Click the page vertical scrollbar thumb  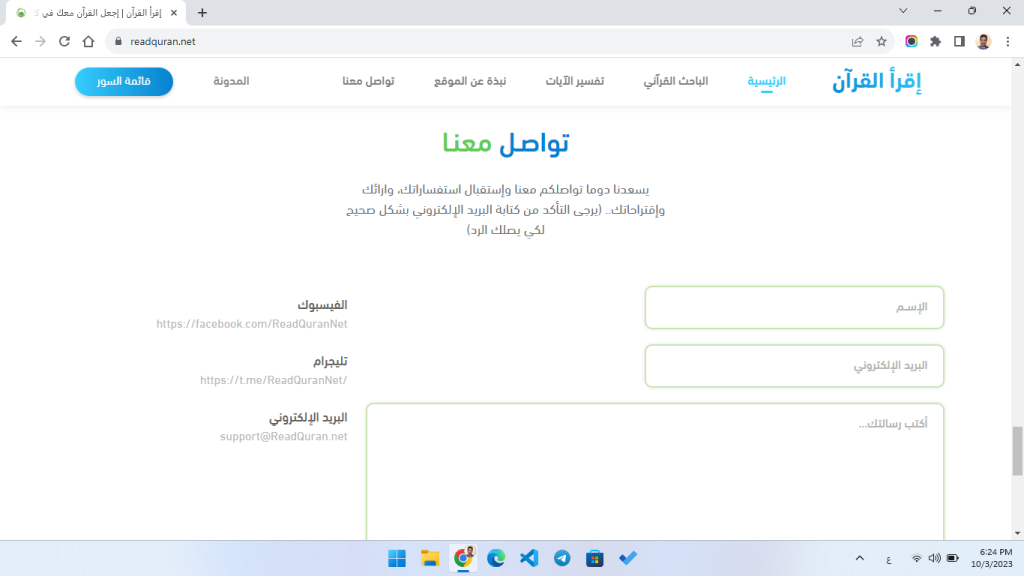click(x=1017, y=451)
